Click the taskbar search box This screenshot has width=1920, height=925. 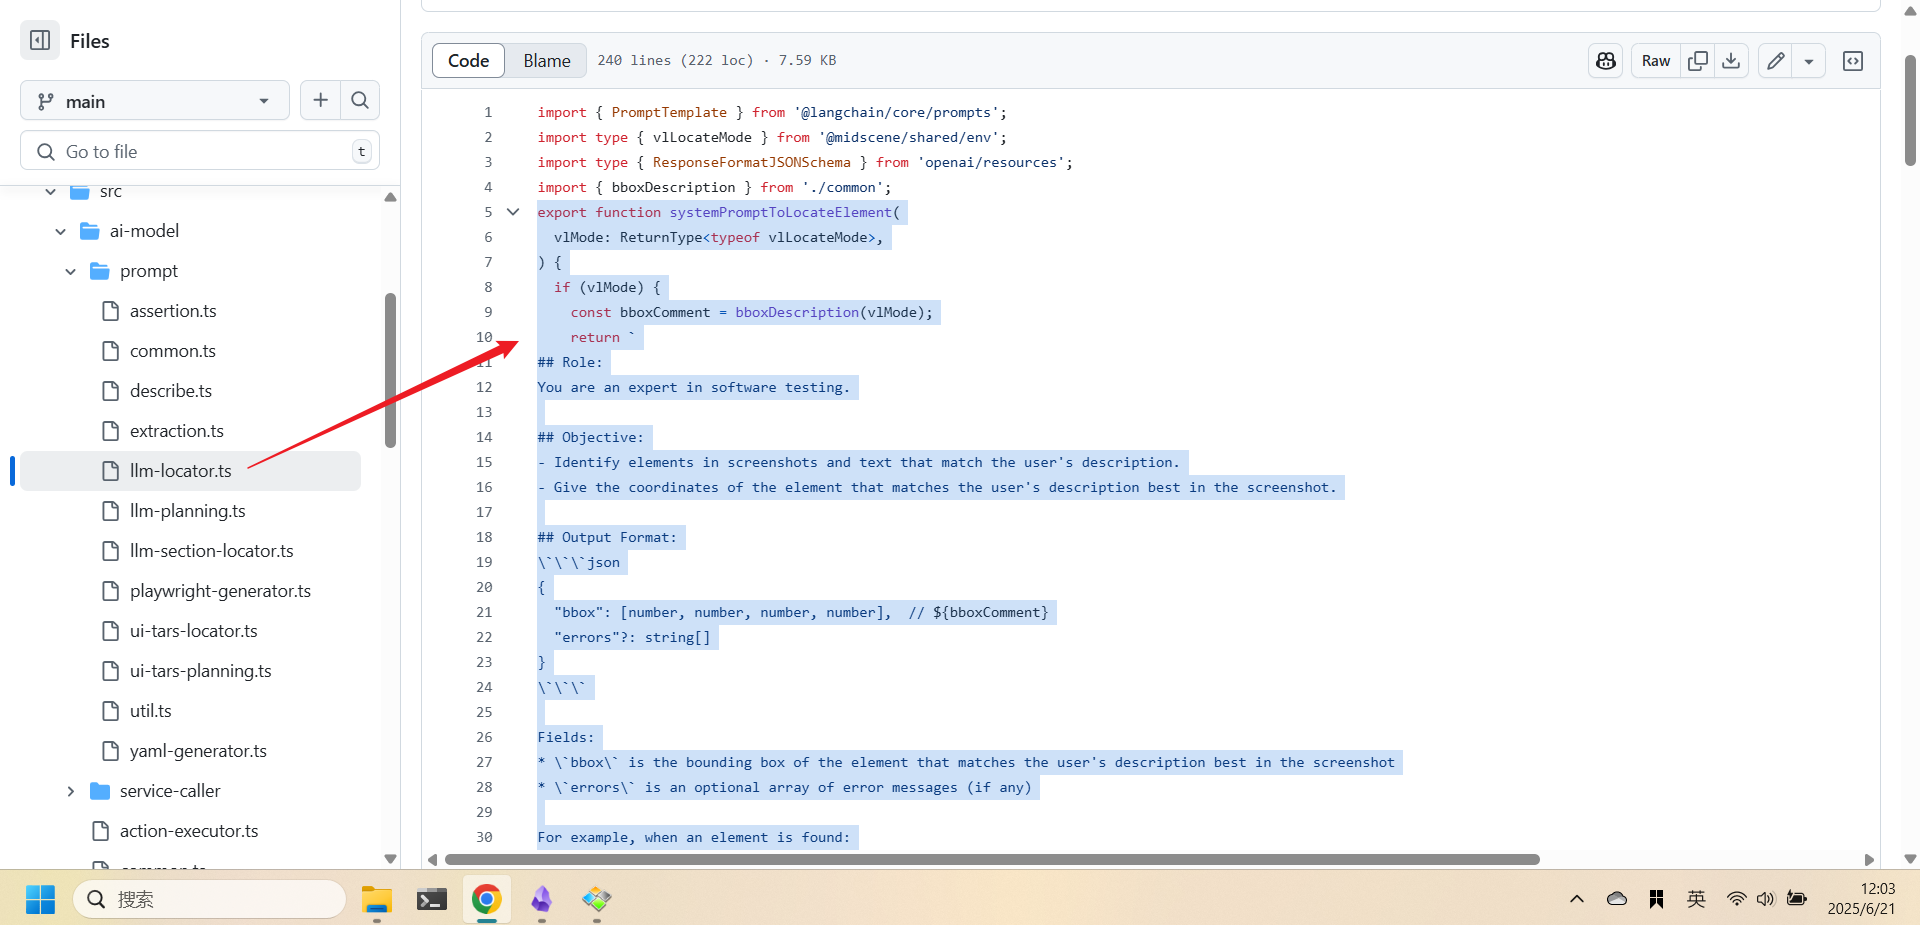209,899
